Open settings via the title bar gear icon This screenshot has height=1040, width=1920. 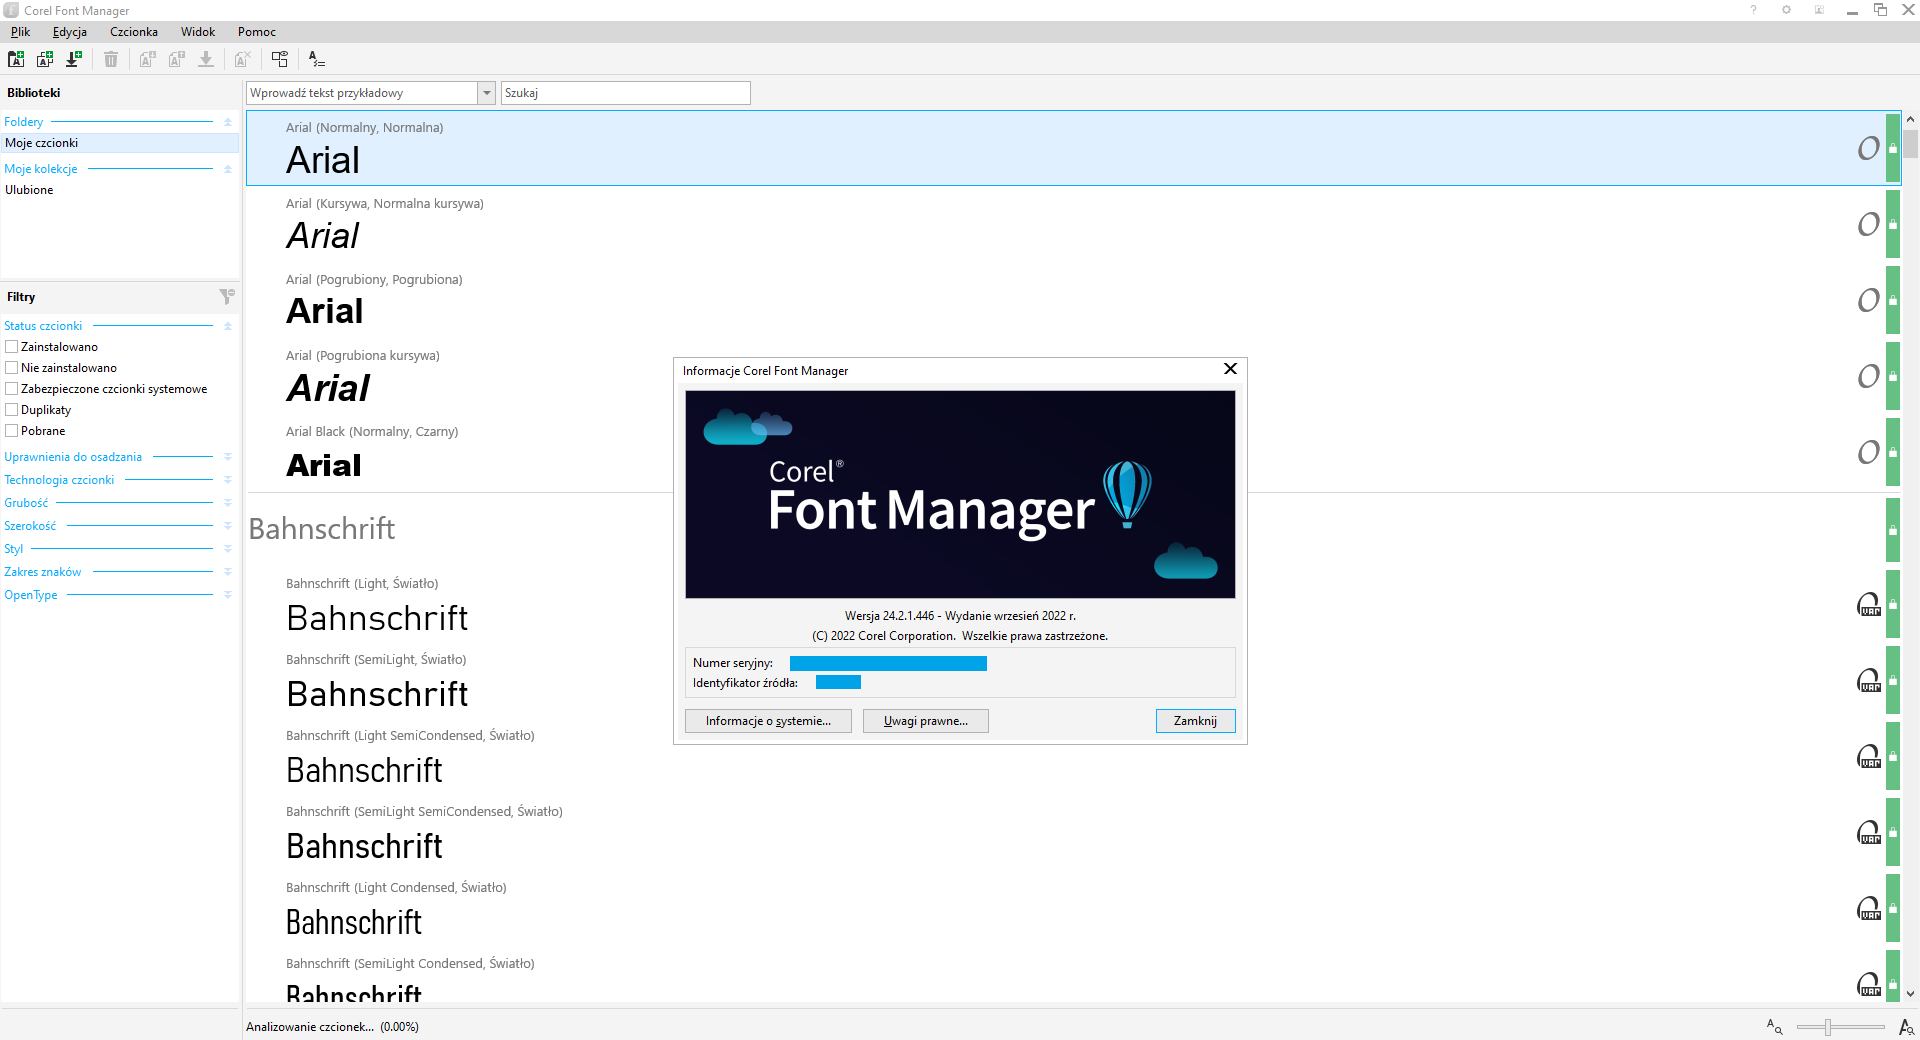pyautogui.click(x=1786, y=10)
